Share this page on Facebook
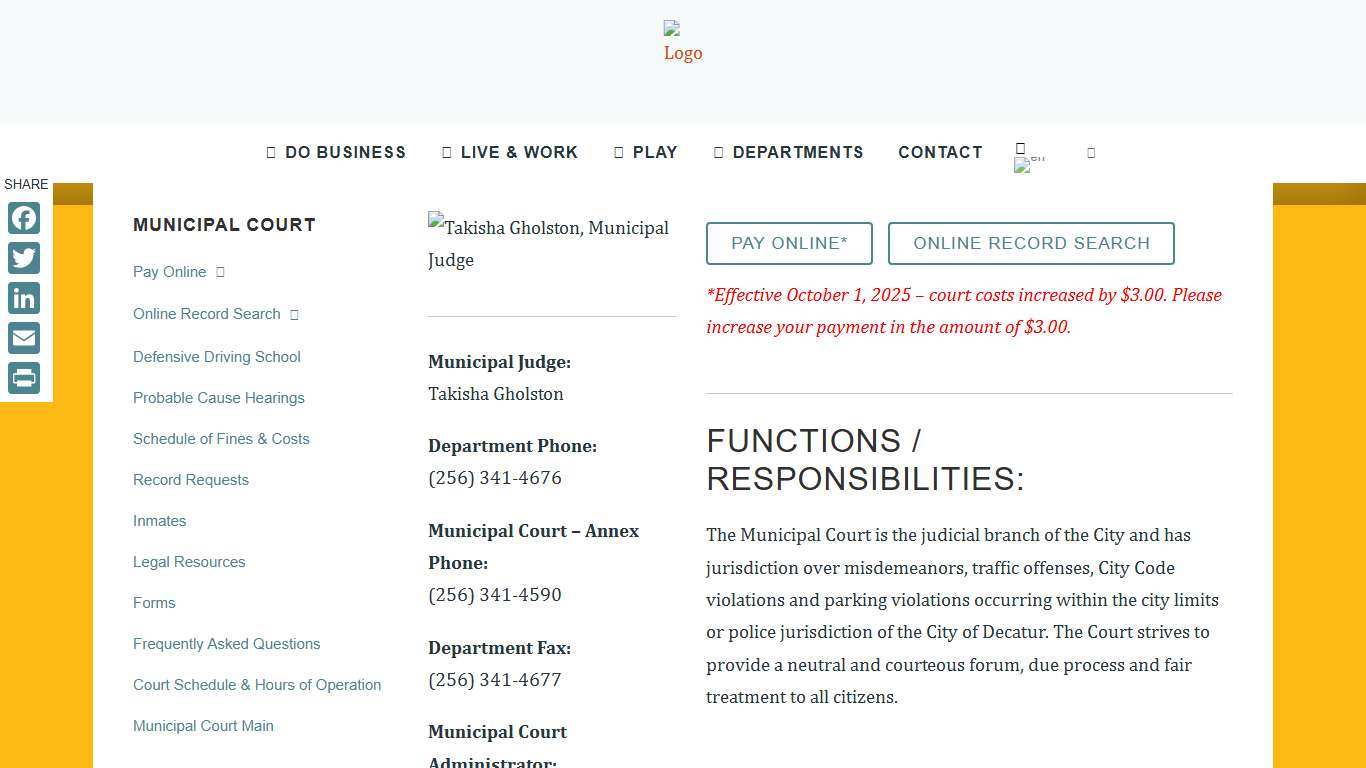The height and width of the screenshot is (768, 1366). (24, 218)
